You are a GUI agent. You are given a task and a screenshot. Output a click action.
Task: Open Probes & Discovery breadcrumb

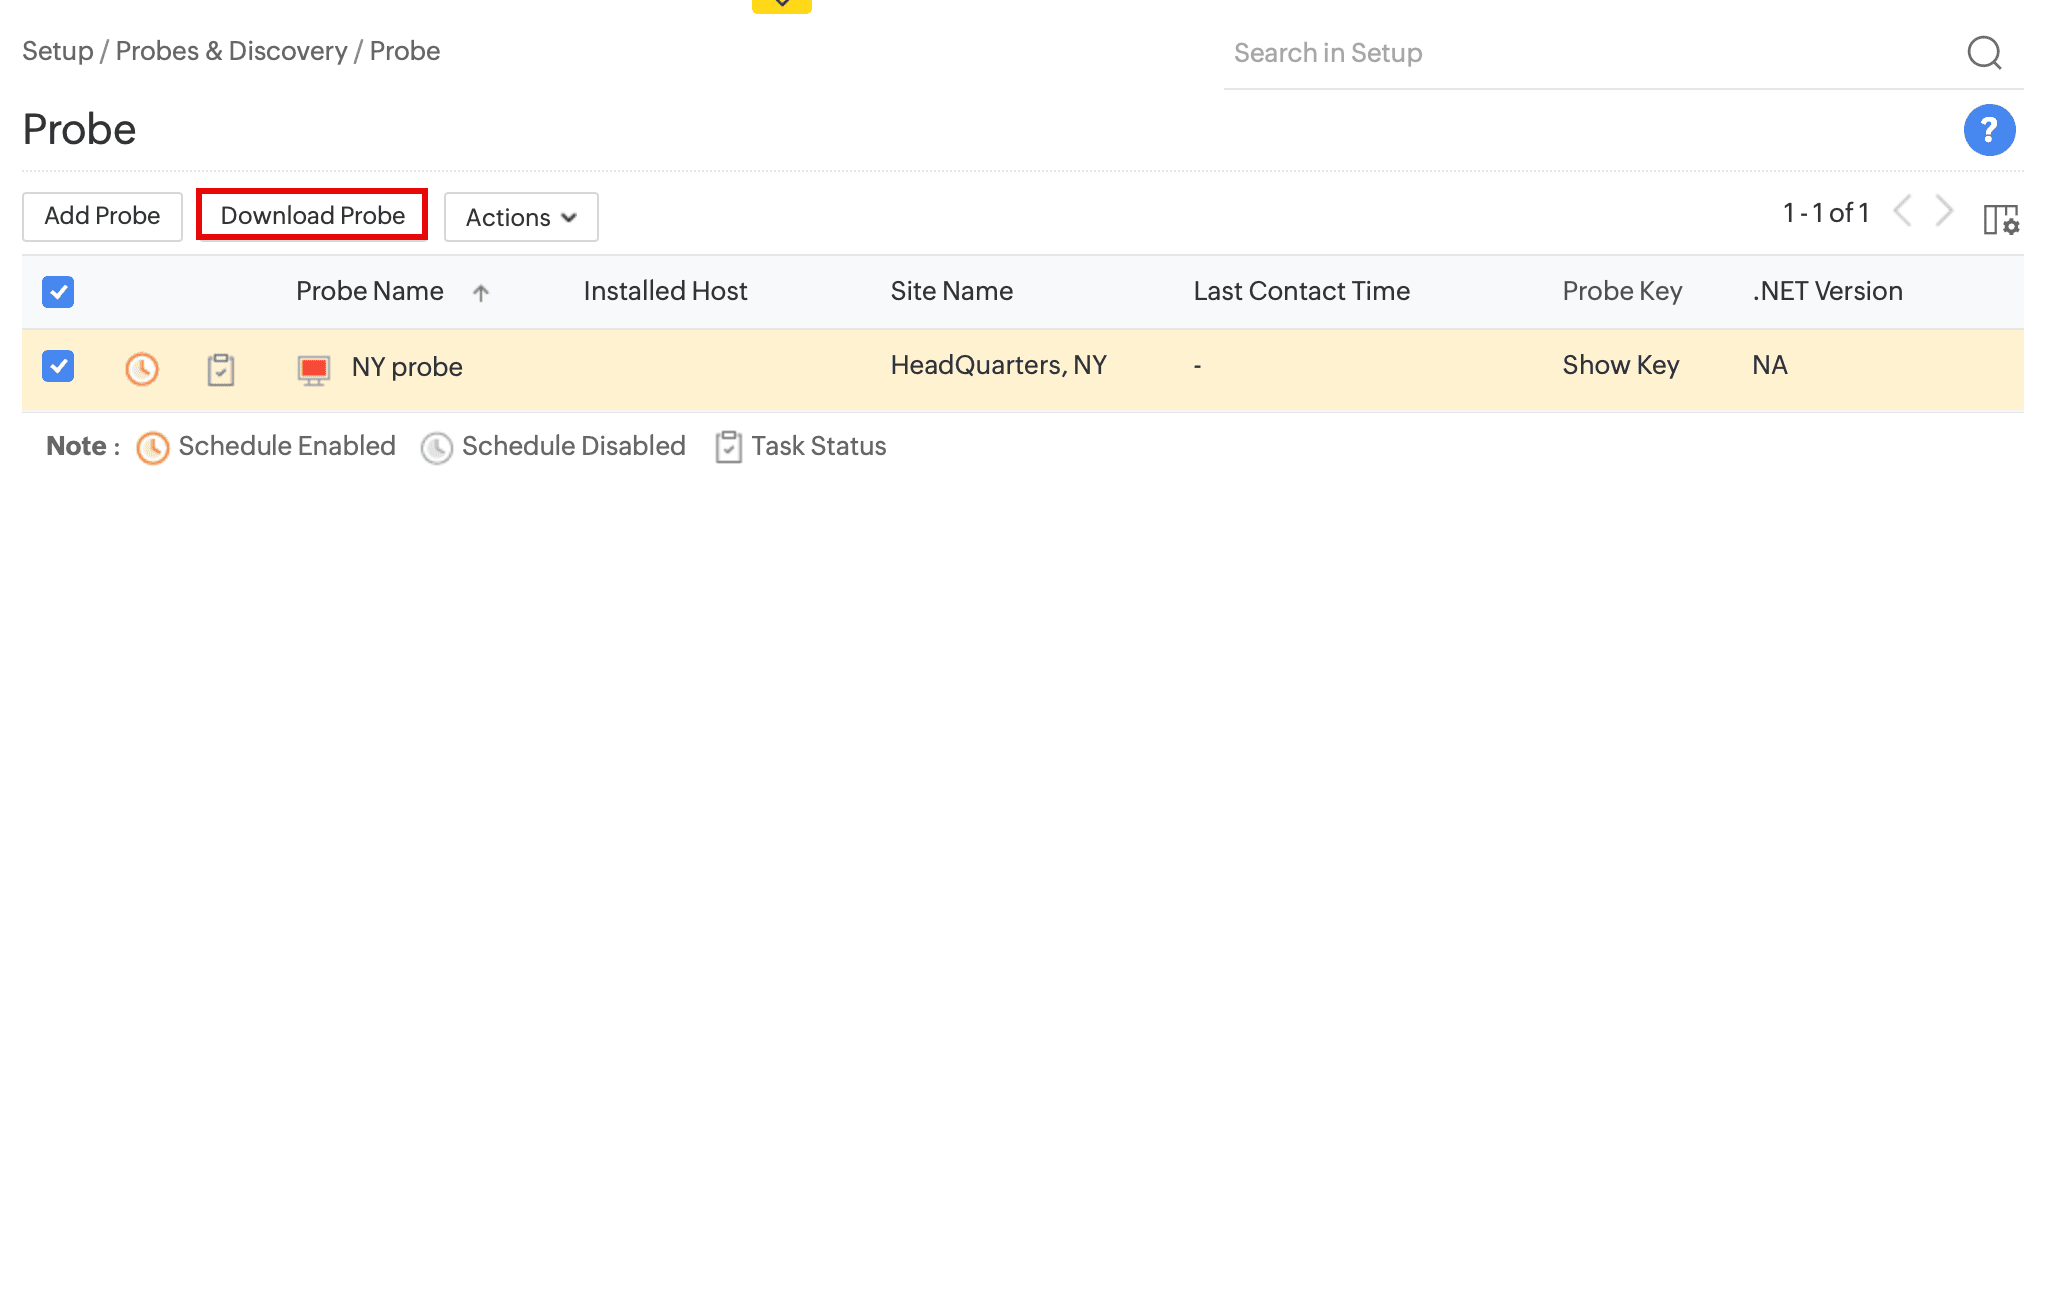click(x=231, y=51)
